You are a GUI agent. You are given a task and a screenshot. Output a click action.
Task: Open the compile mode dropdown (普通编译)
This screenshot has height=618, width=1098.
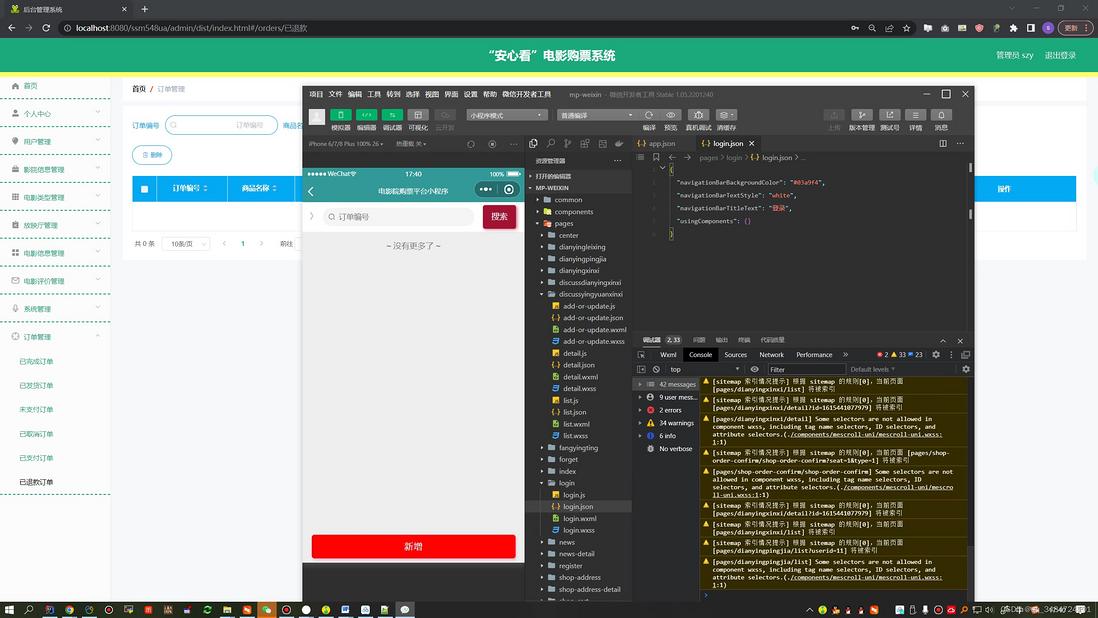click(596, 115)
